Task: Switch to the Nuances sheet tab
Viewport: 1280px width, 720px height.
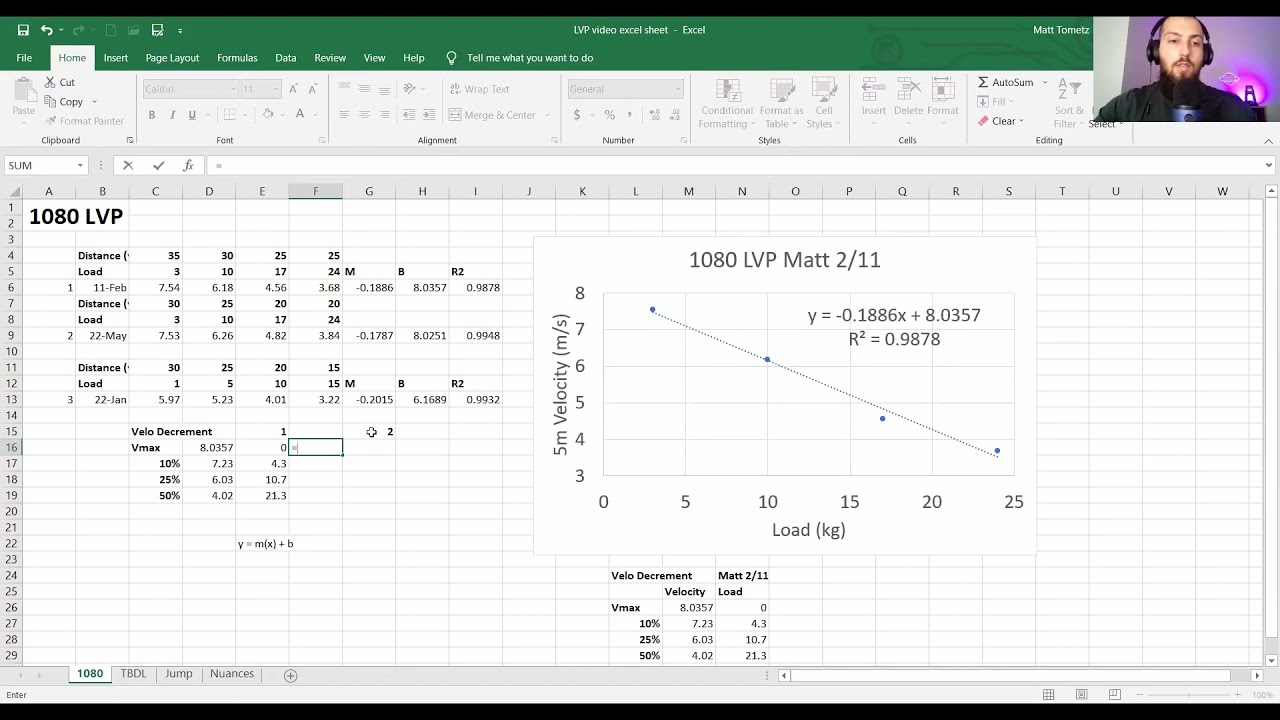Action: (x=232, y=674)
